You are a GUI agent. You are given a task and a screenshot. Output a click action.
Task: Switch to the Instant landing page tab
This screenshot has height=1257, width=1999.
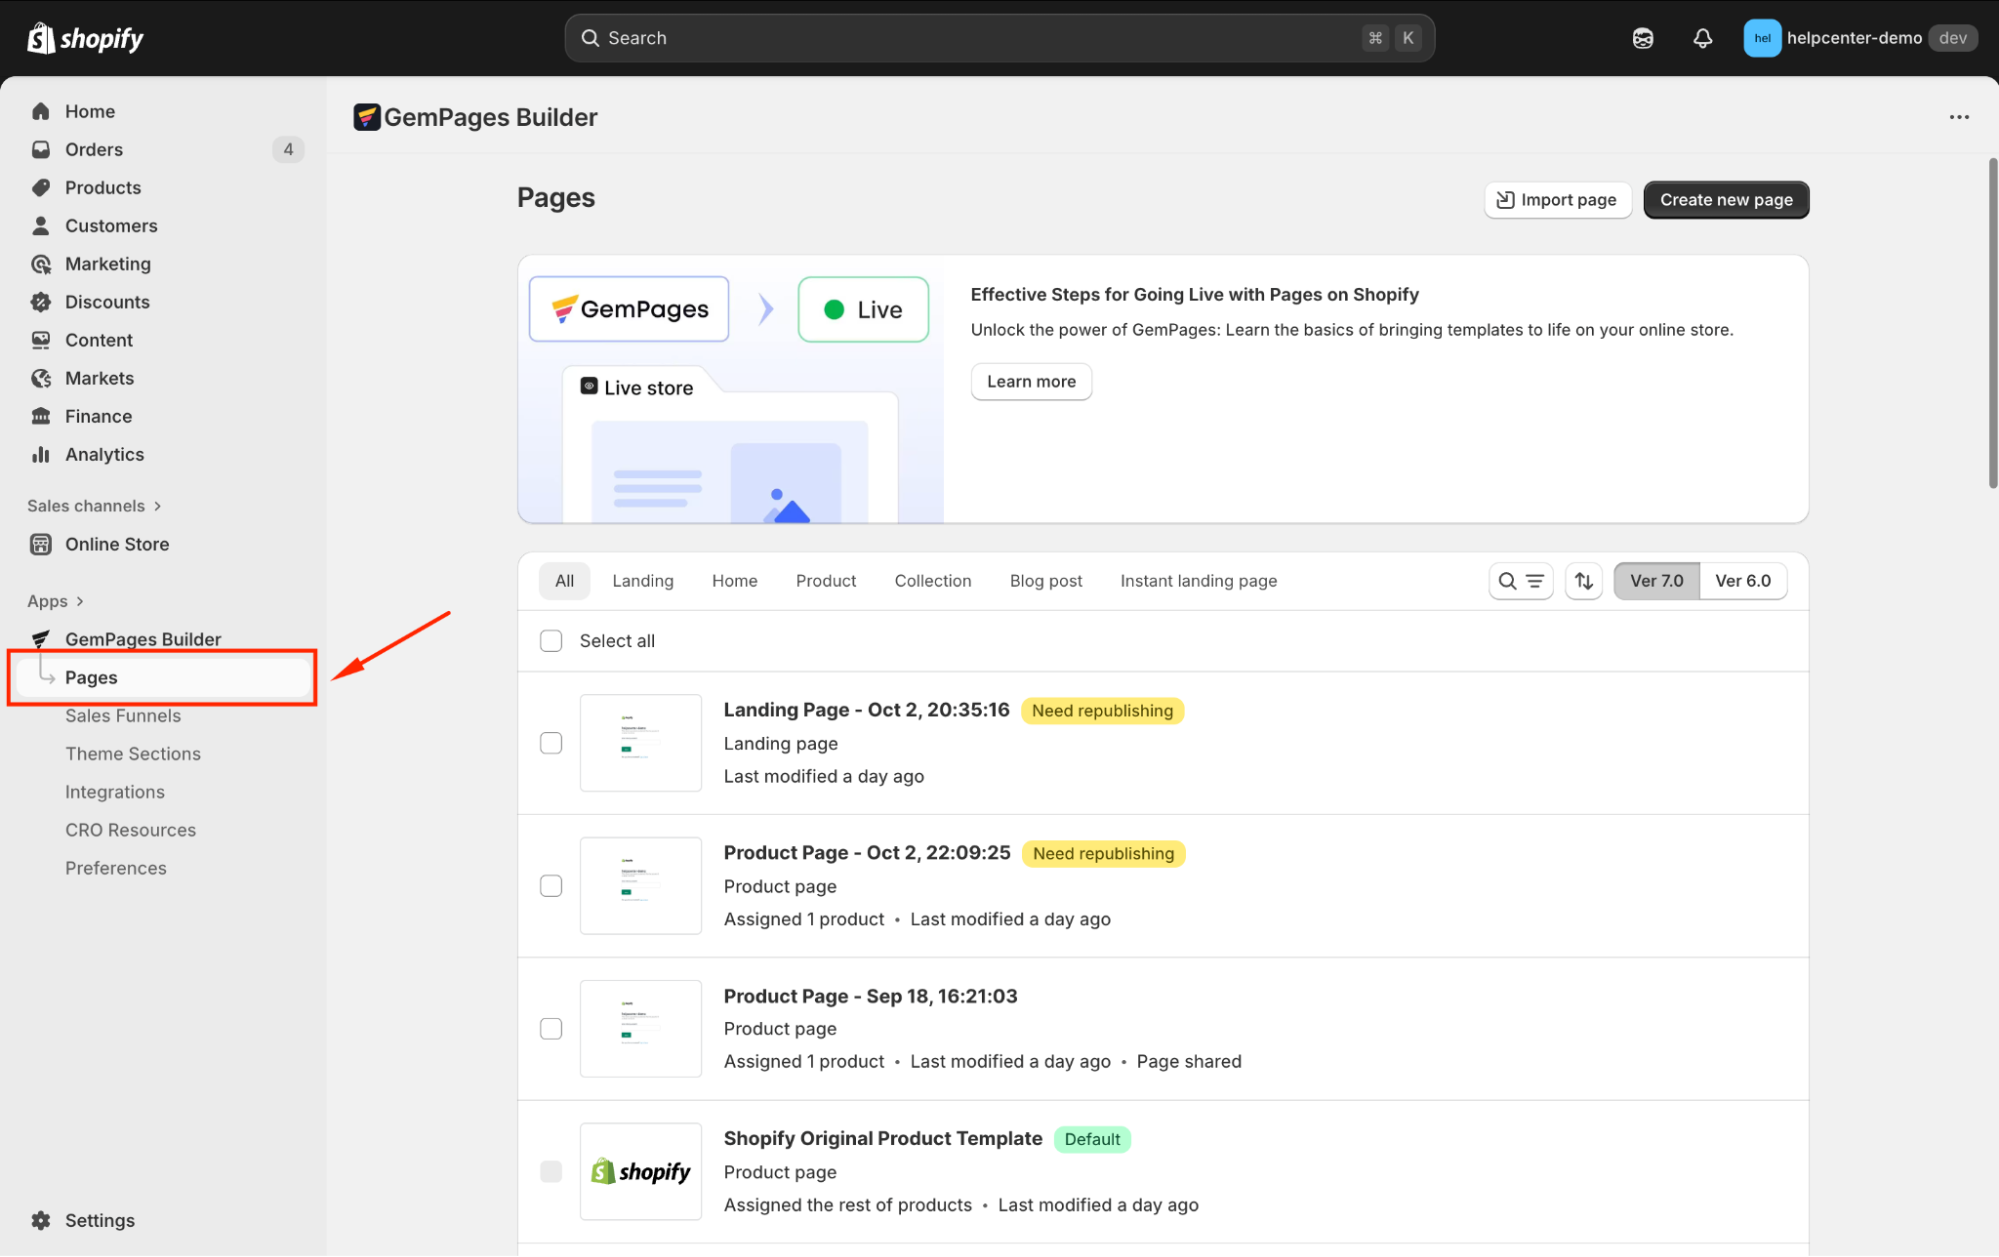click(1198, 581)
